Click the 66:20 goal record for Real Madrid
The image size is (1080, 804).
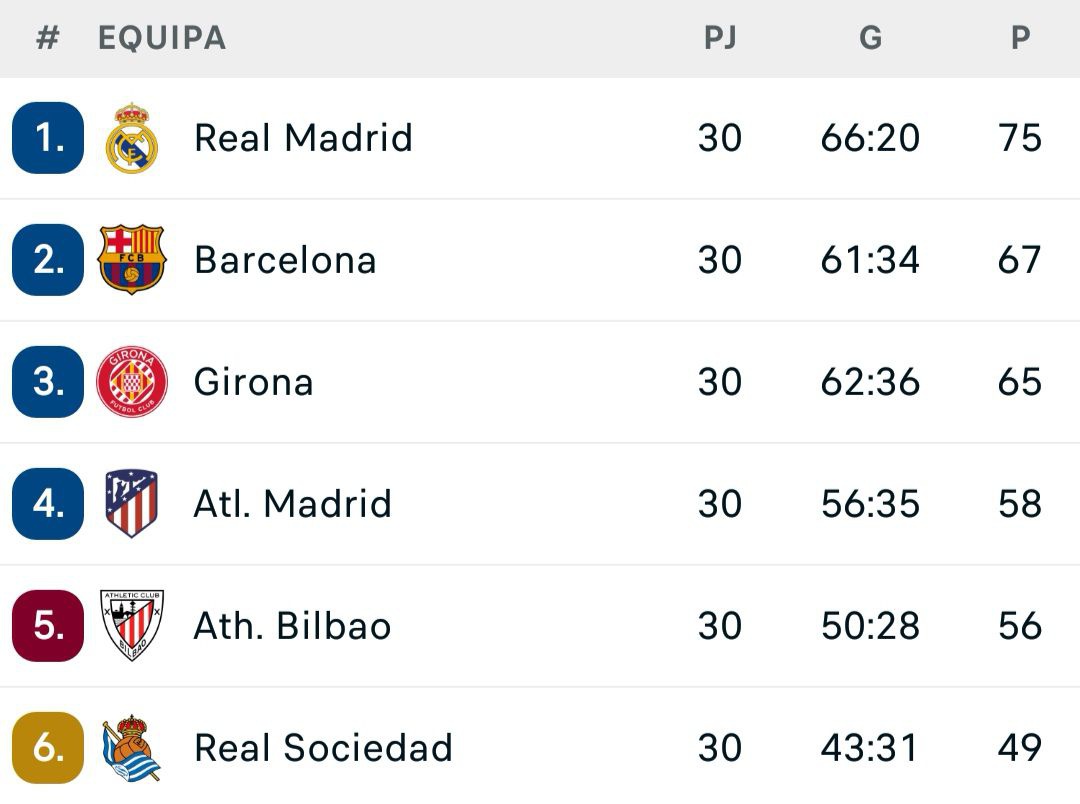[x=871, y=137]
